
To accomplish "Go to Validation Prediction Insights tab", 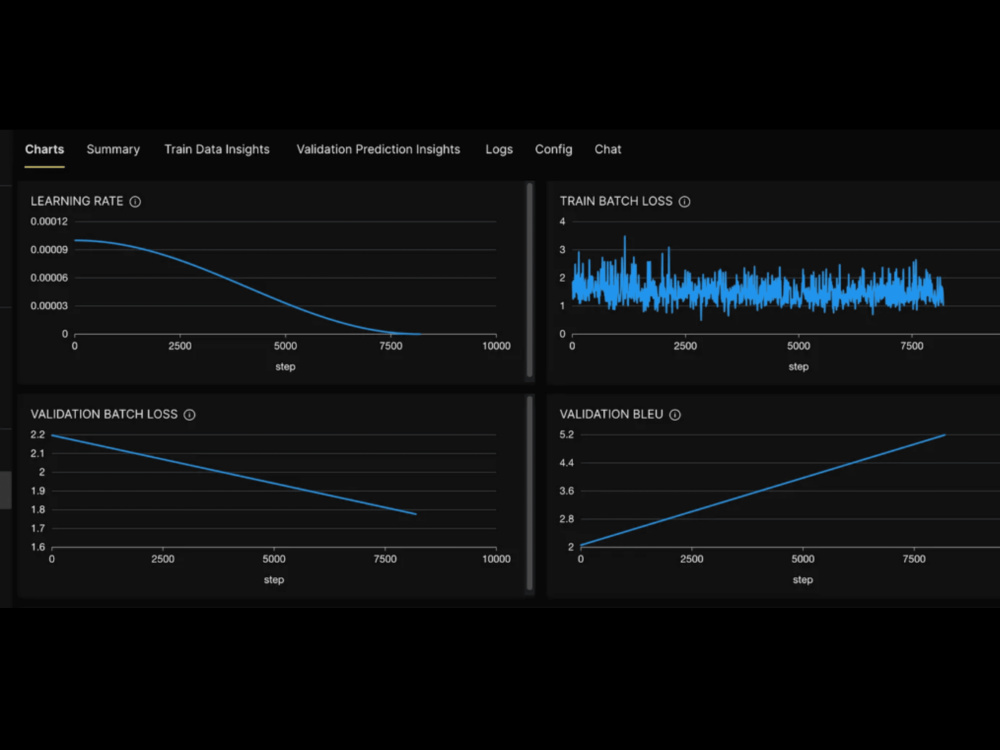I will click(378, 149).
